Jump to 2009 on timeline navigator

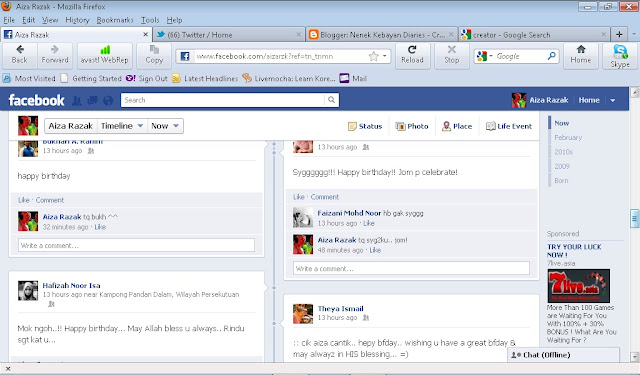click(x=562, y=166)
